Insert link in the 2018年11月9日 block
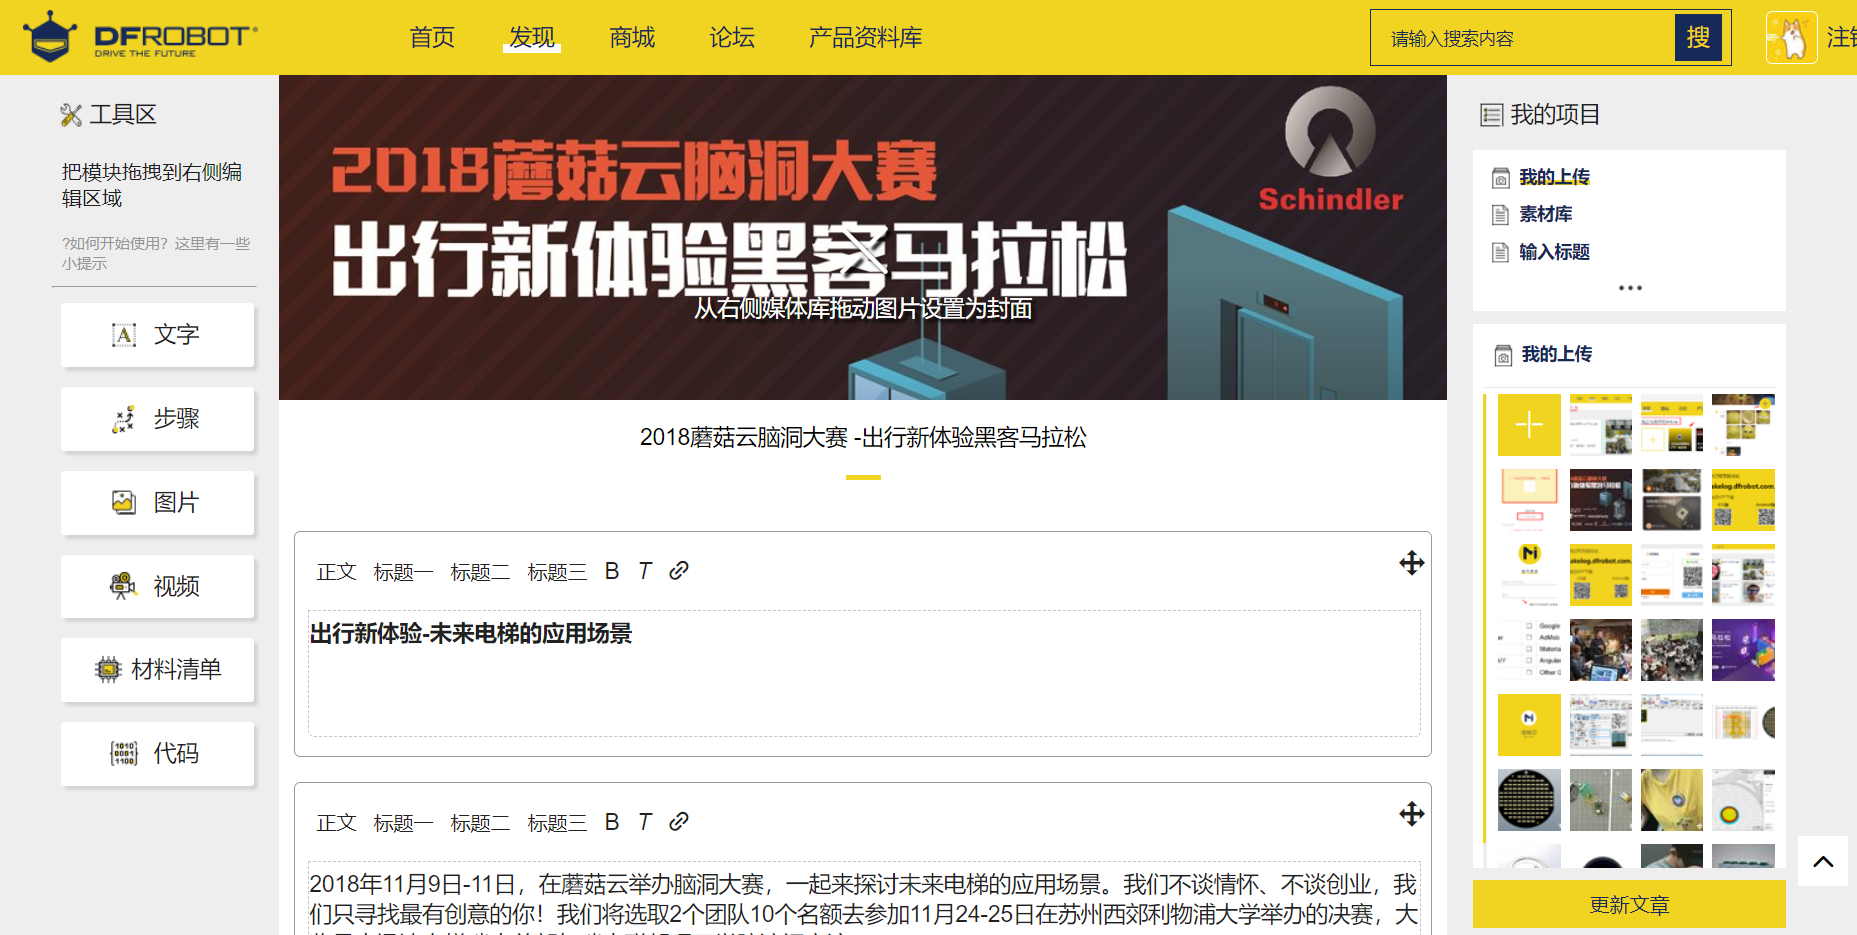This screenshot has width=1857, height=935. 679,821
